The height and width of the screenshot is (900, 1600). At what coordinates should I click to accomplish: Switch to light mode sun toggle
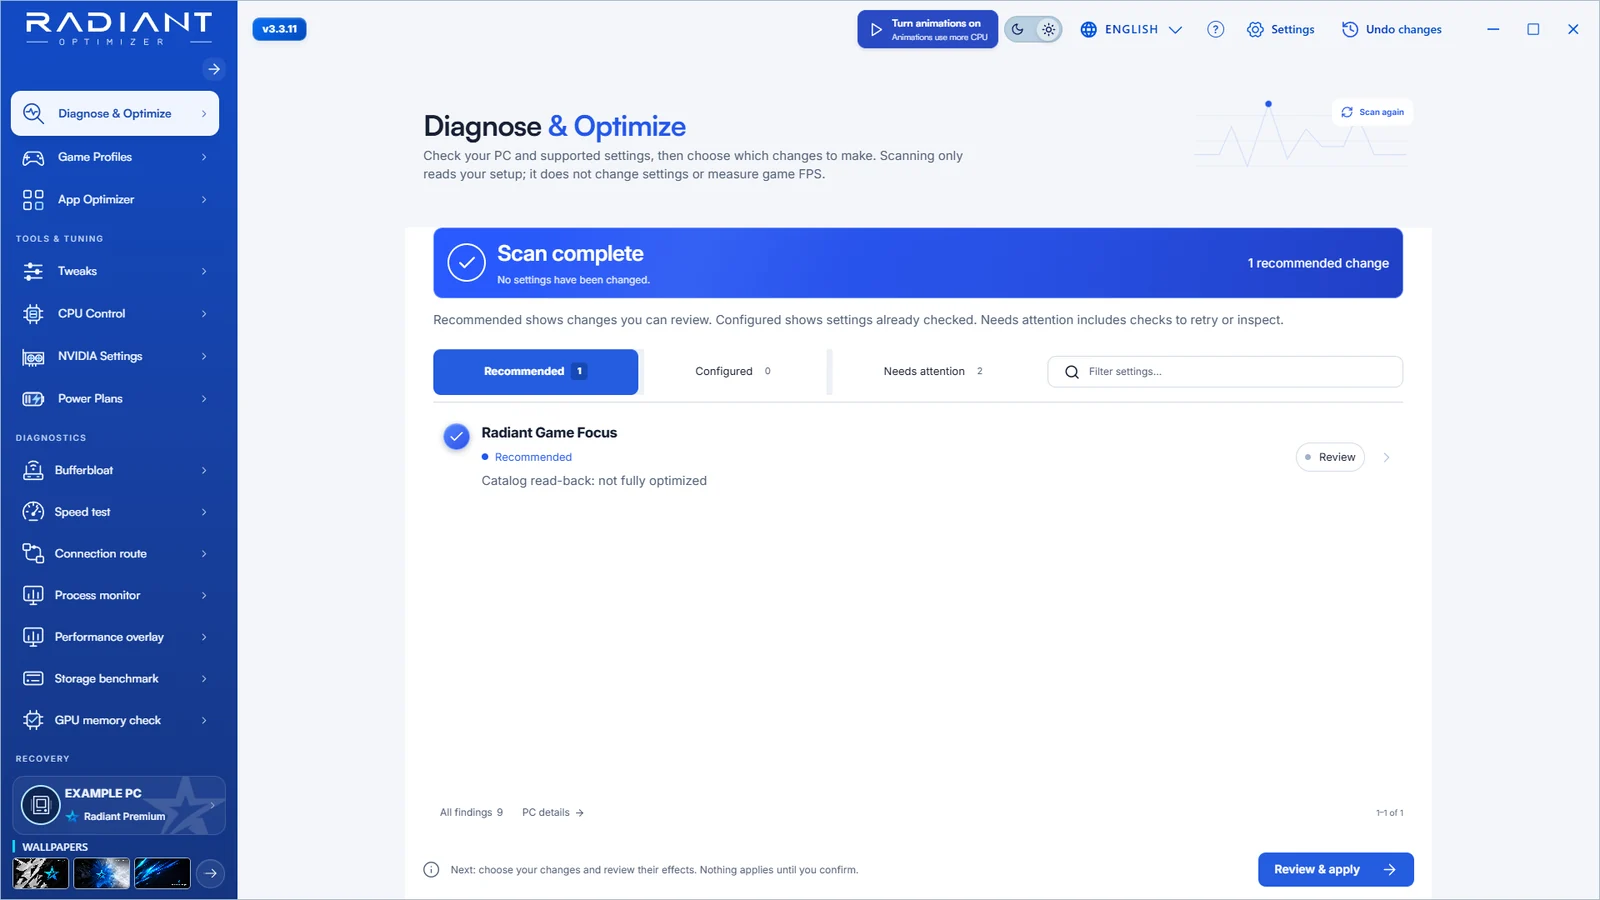click(x=1048, y=29)
